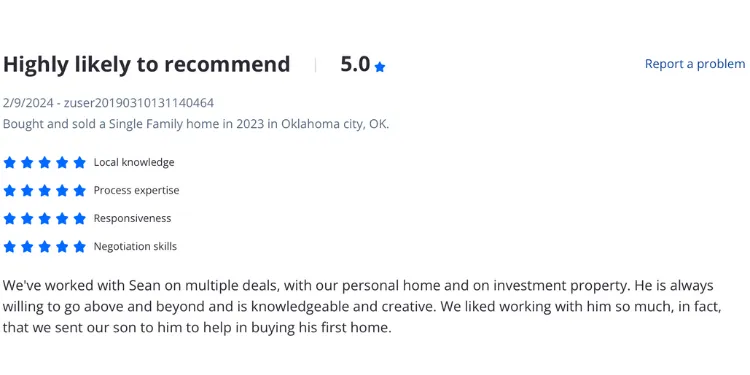Click the Negotiation skills label
Image resolution: width=750 pixels, height=375 pixels.
pos(135,247)
